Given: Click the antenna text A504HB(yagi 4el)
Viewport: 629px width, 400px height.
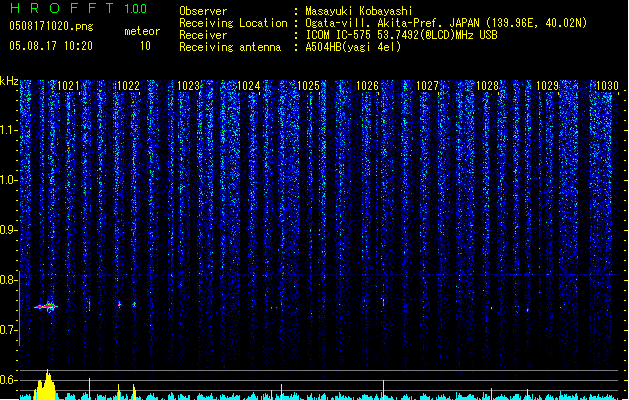Looking at the screenshot, I should point(353,47).
